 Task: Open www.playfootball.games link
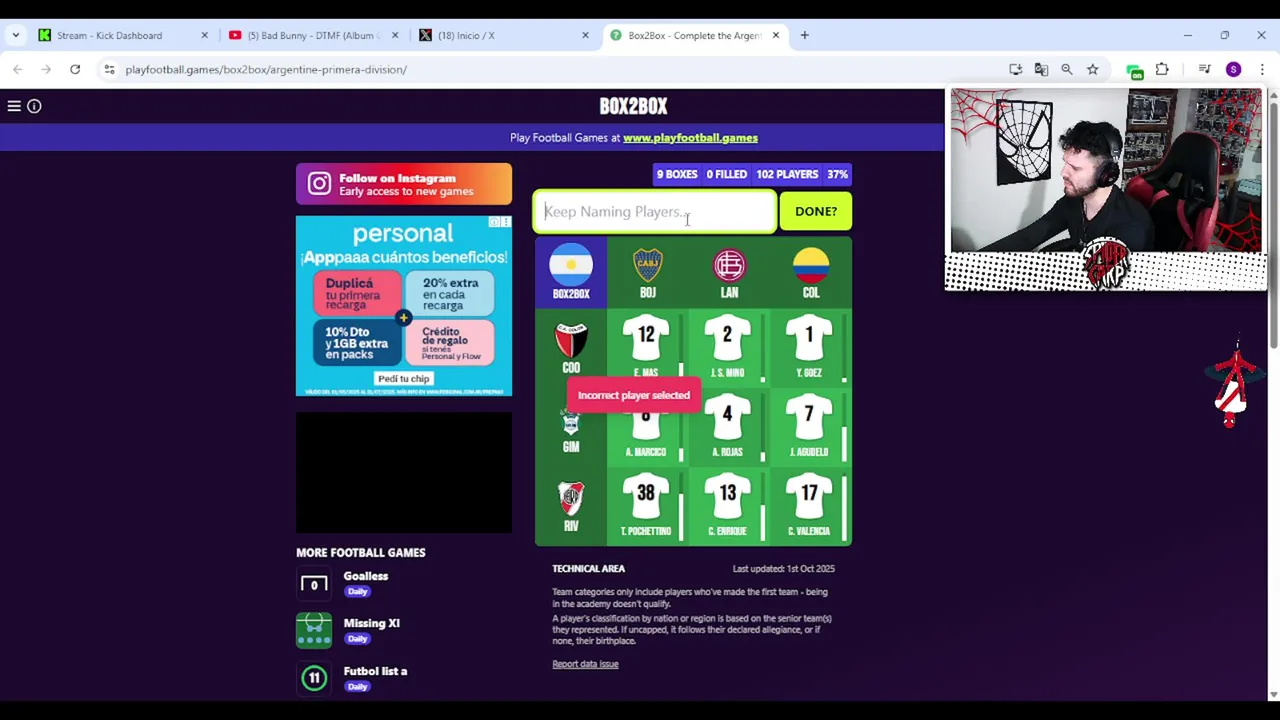(690, 138)
